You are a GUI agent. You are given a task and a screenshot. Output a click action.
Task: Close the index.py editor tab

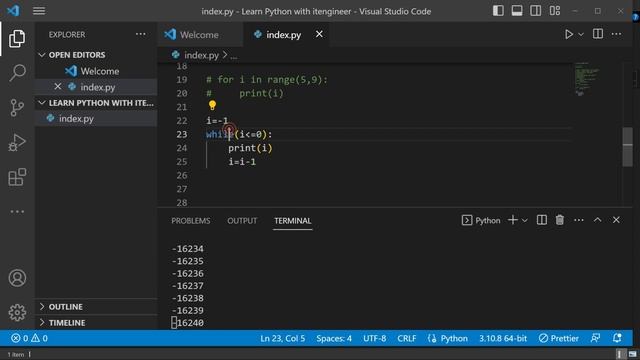point(319,34)
